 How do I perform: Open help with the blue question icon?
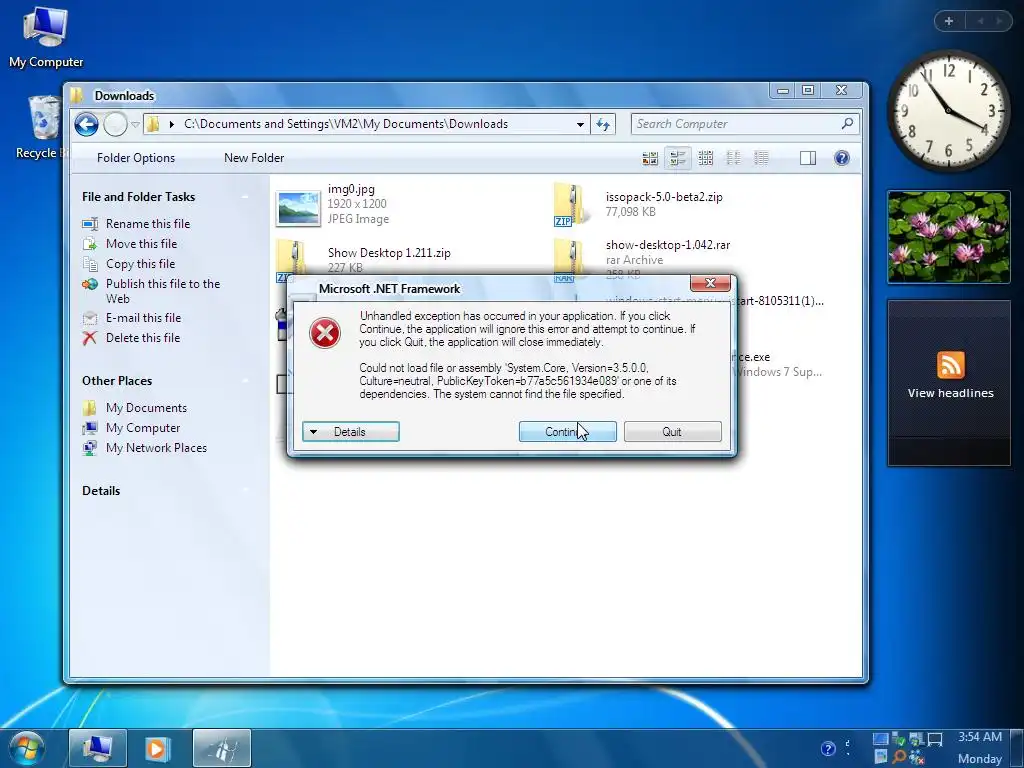click(842, 158)
